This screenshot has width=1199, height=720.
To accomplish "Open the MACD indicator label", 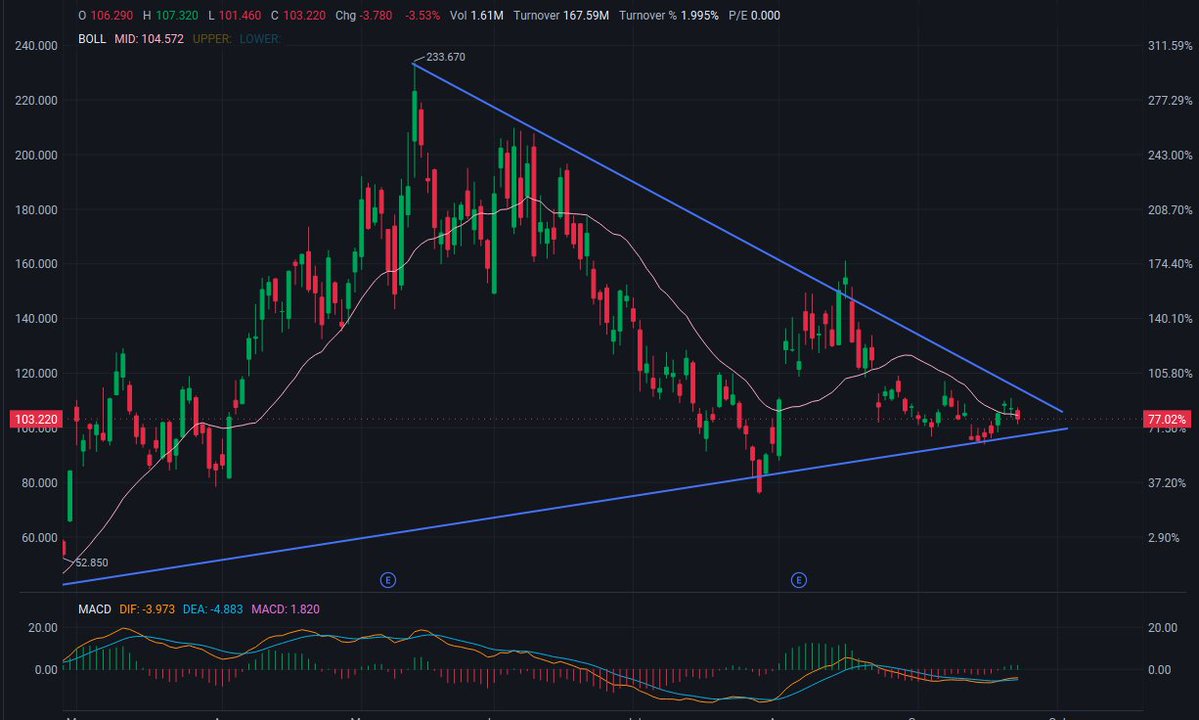I will [x=95, y=609].
